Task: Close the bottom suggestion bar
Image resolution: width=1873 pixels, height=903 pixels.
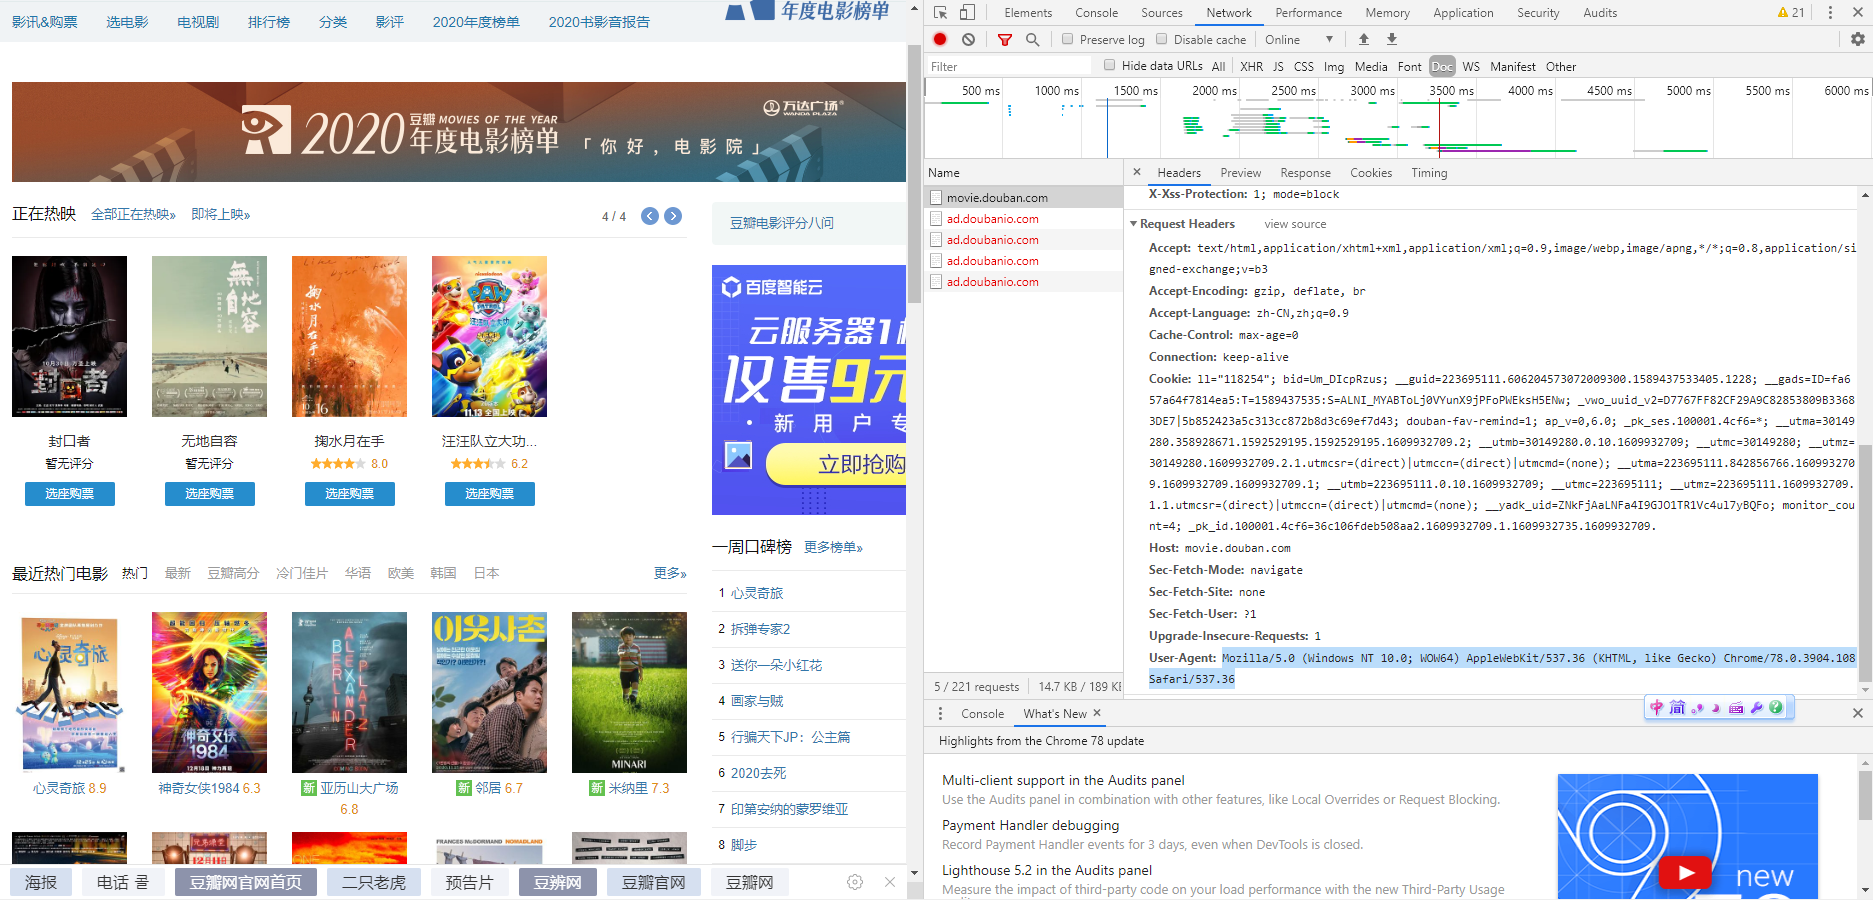Action: (x=890, y=882)
